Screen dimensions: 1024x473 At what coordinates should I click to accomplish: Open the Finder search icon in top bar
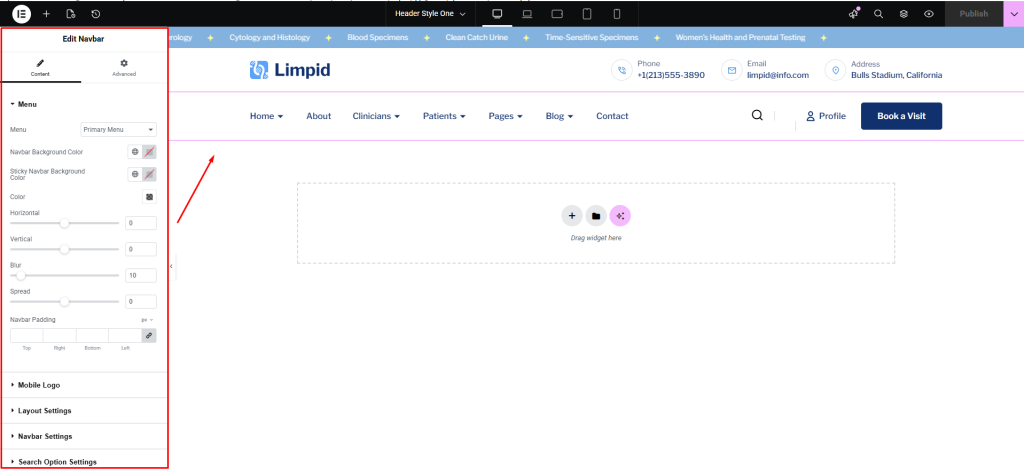click(878, 14)
